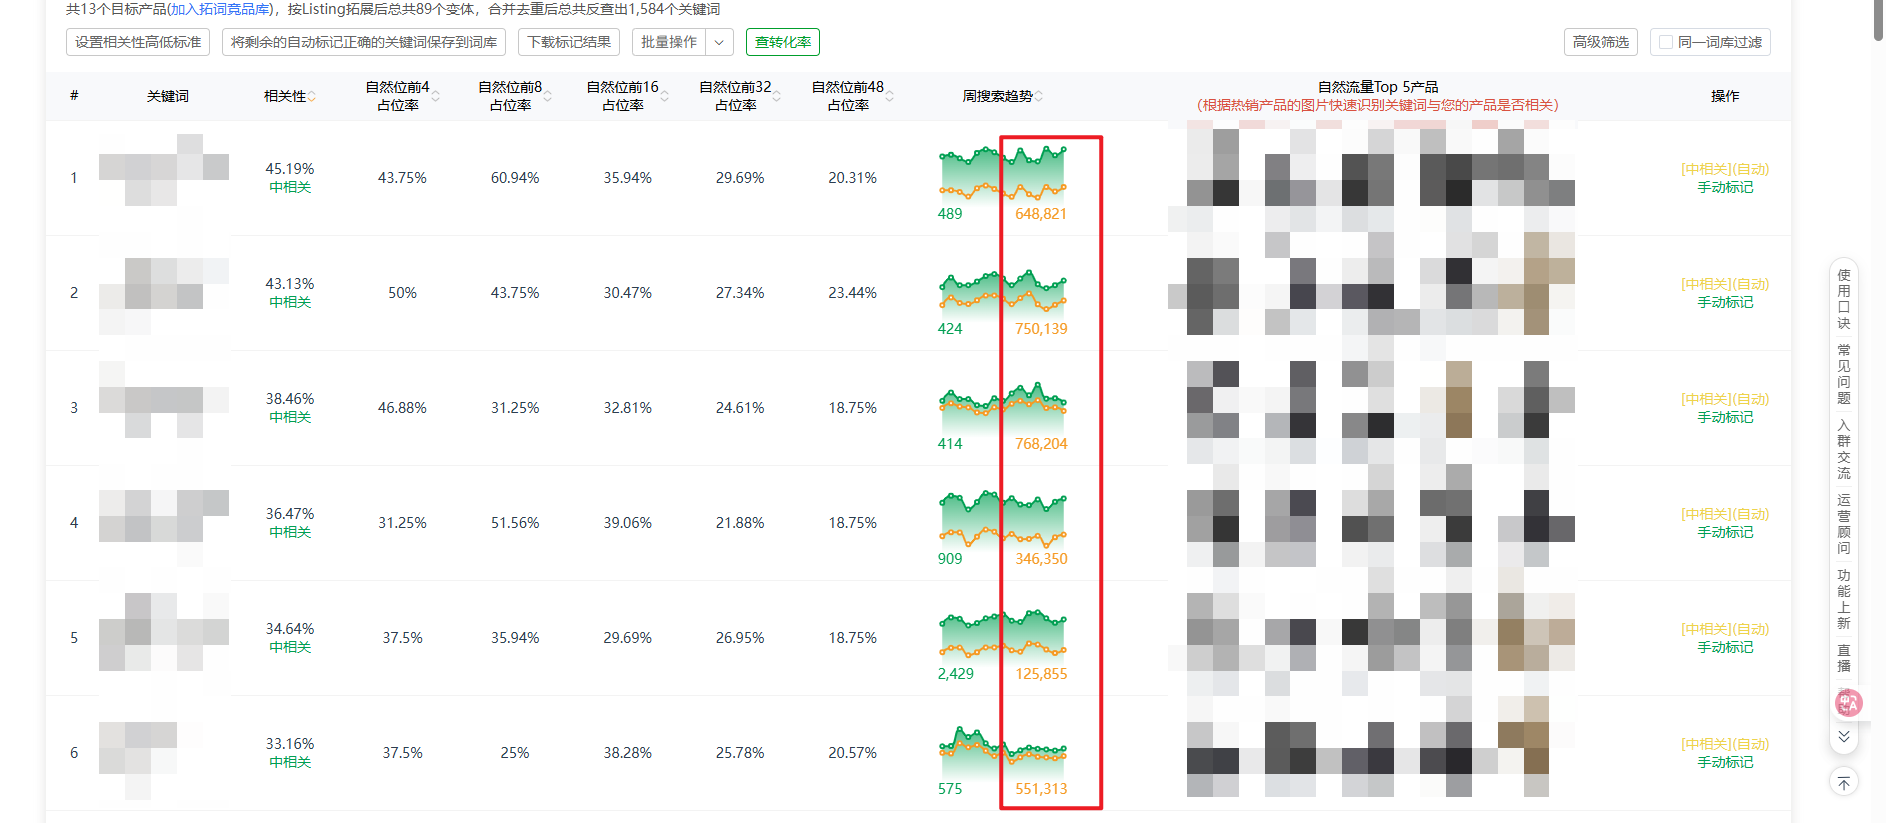Toggle 同一词库过滤 checkbox
1886x823 pixels.
tap(1666, 42)
